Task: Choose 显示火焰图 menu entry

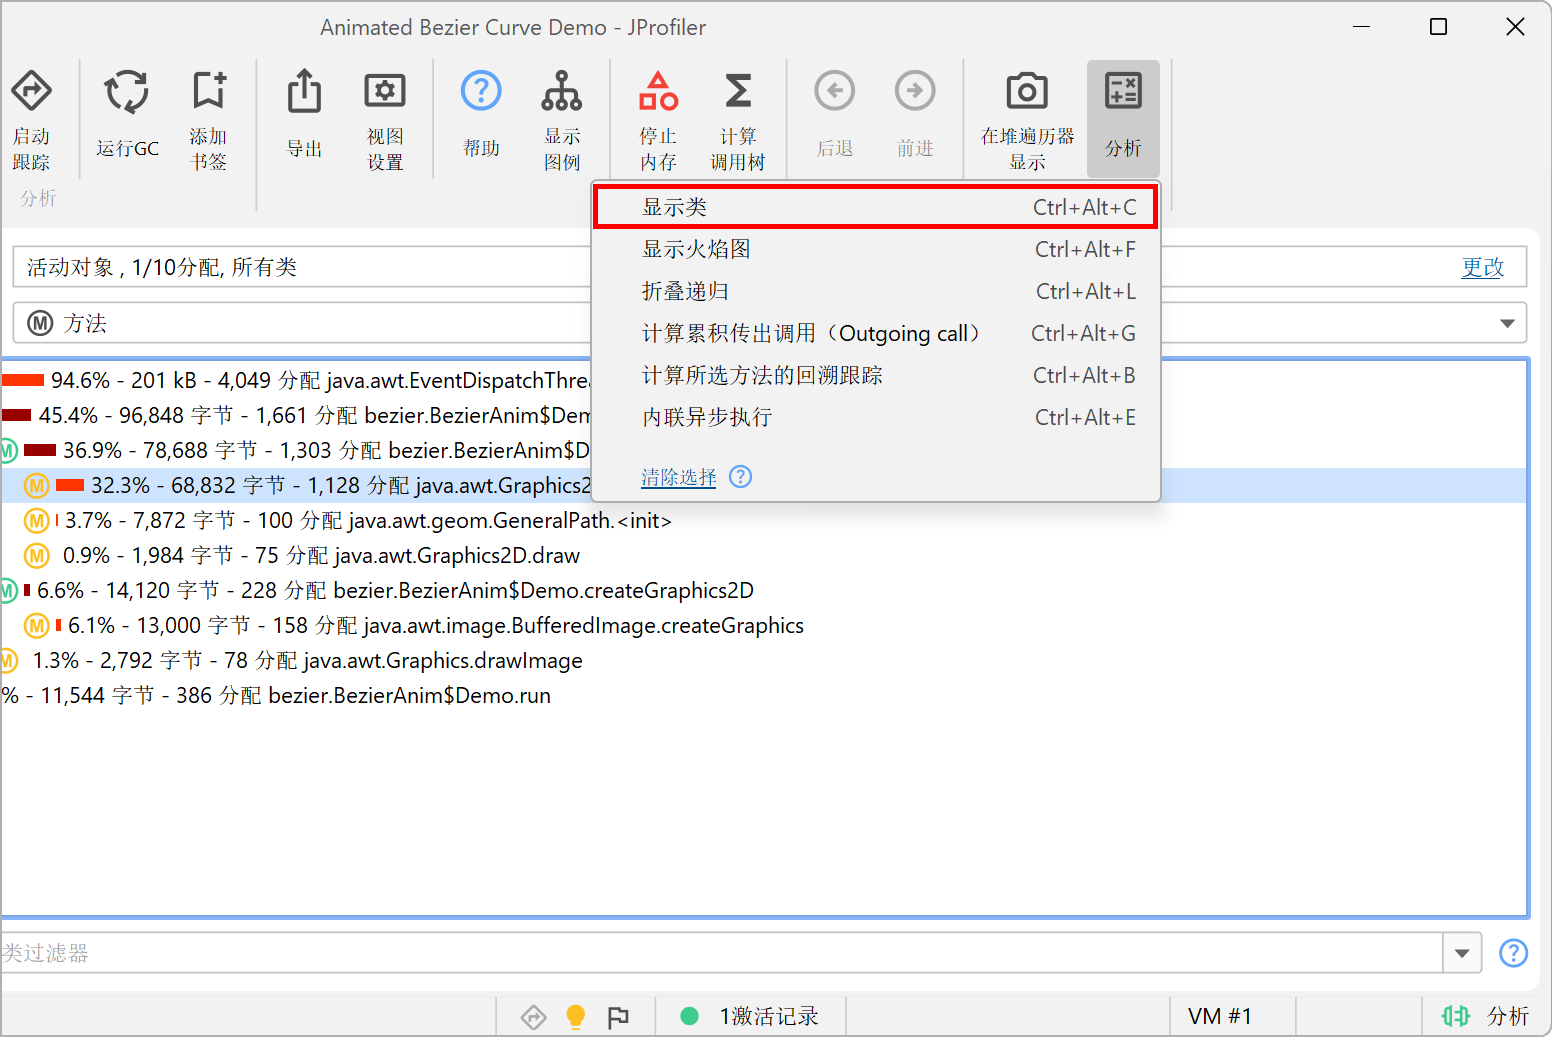Action: (875, 249)
